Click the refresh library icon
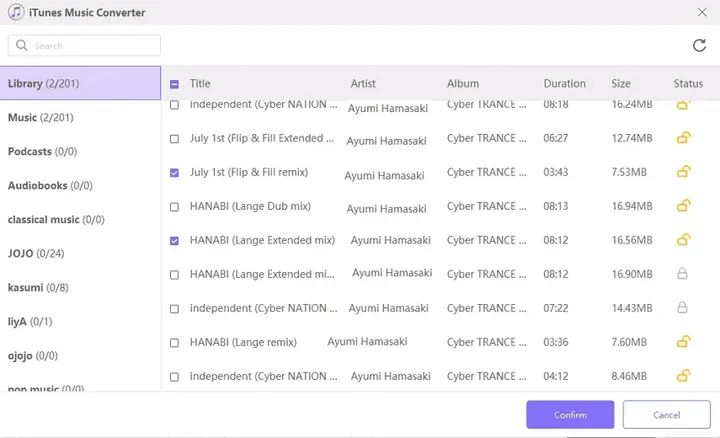This screenshot has width=720, height=438. tap(699, 45)
